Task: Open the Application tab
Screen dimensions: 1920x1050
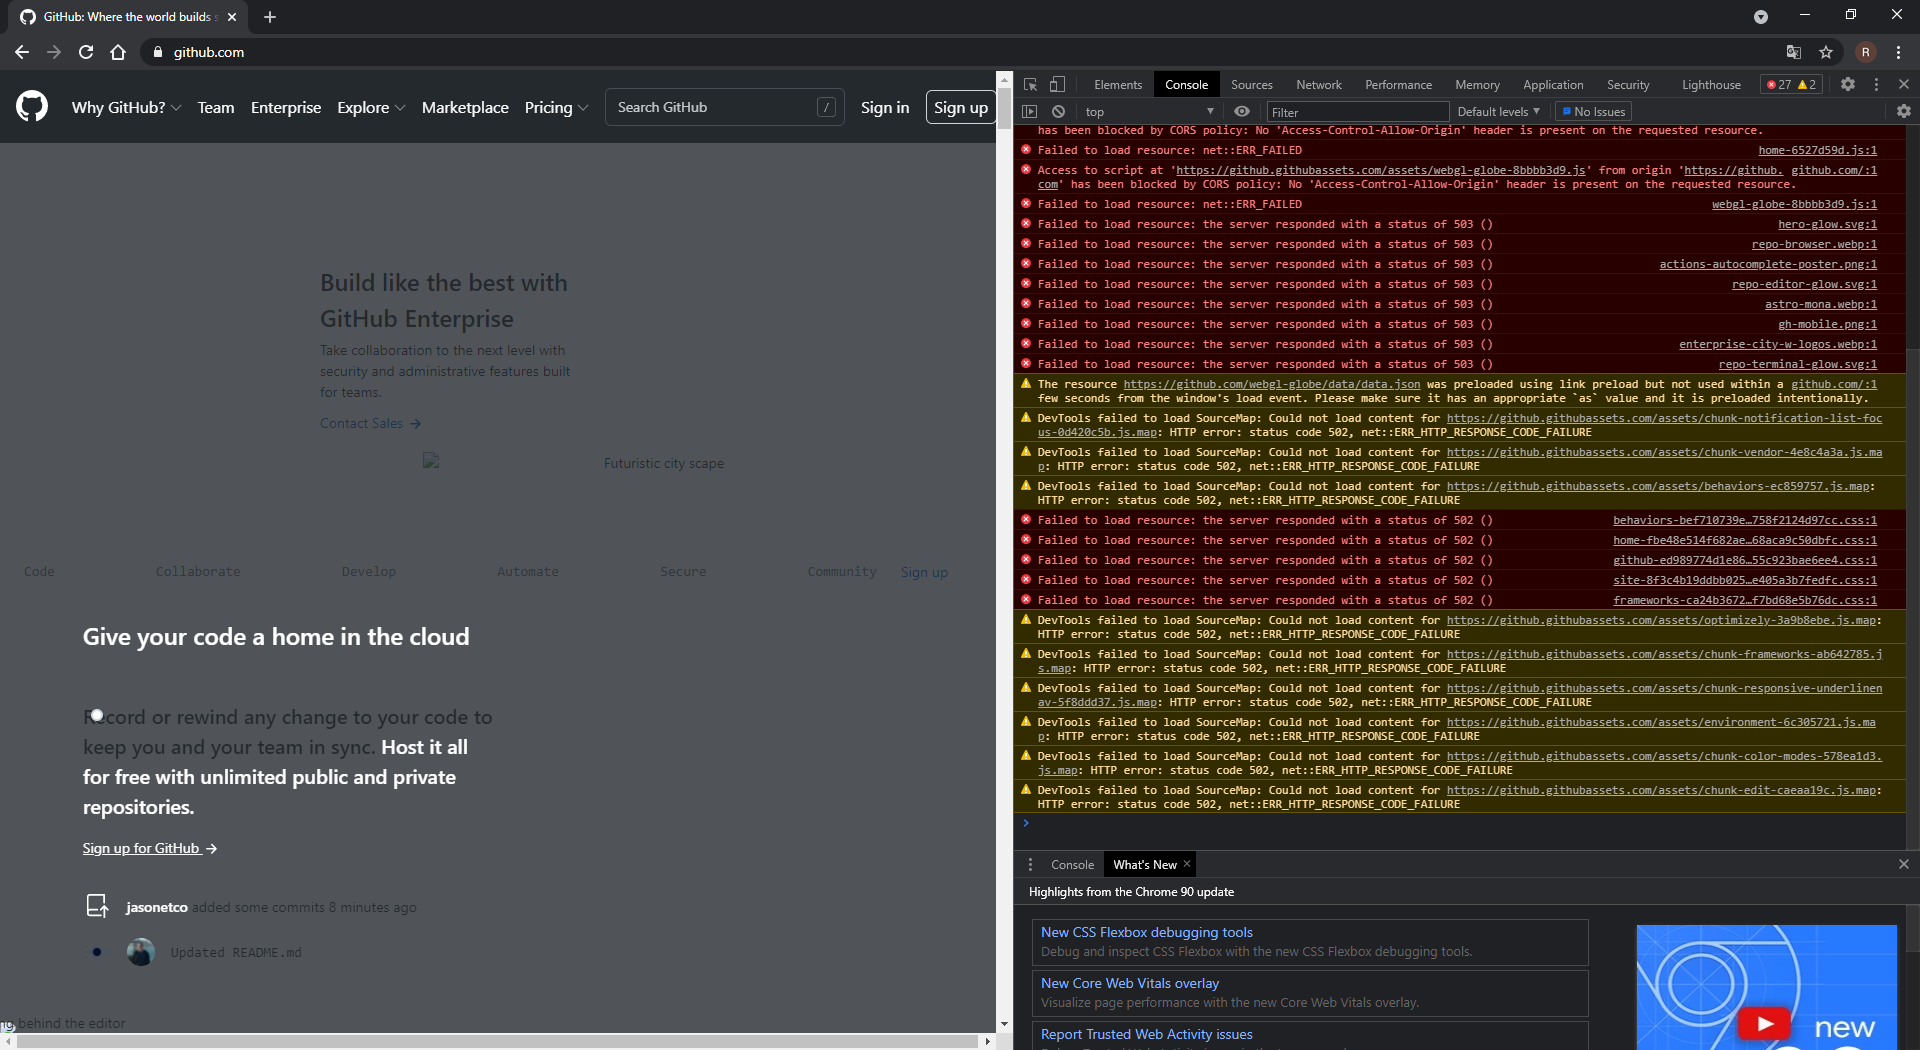Action: tap(1553, 85)
